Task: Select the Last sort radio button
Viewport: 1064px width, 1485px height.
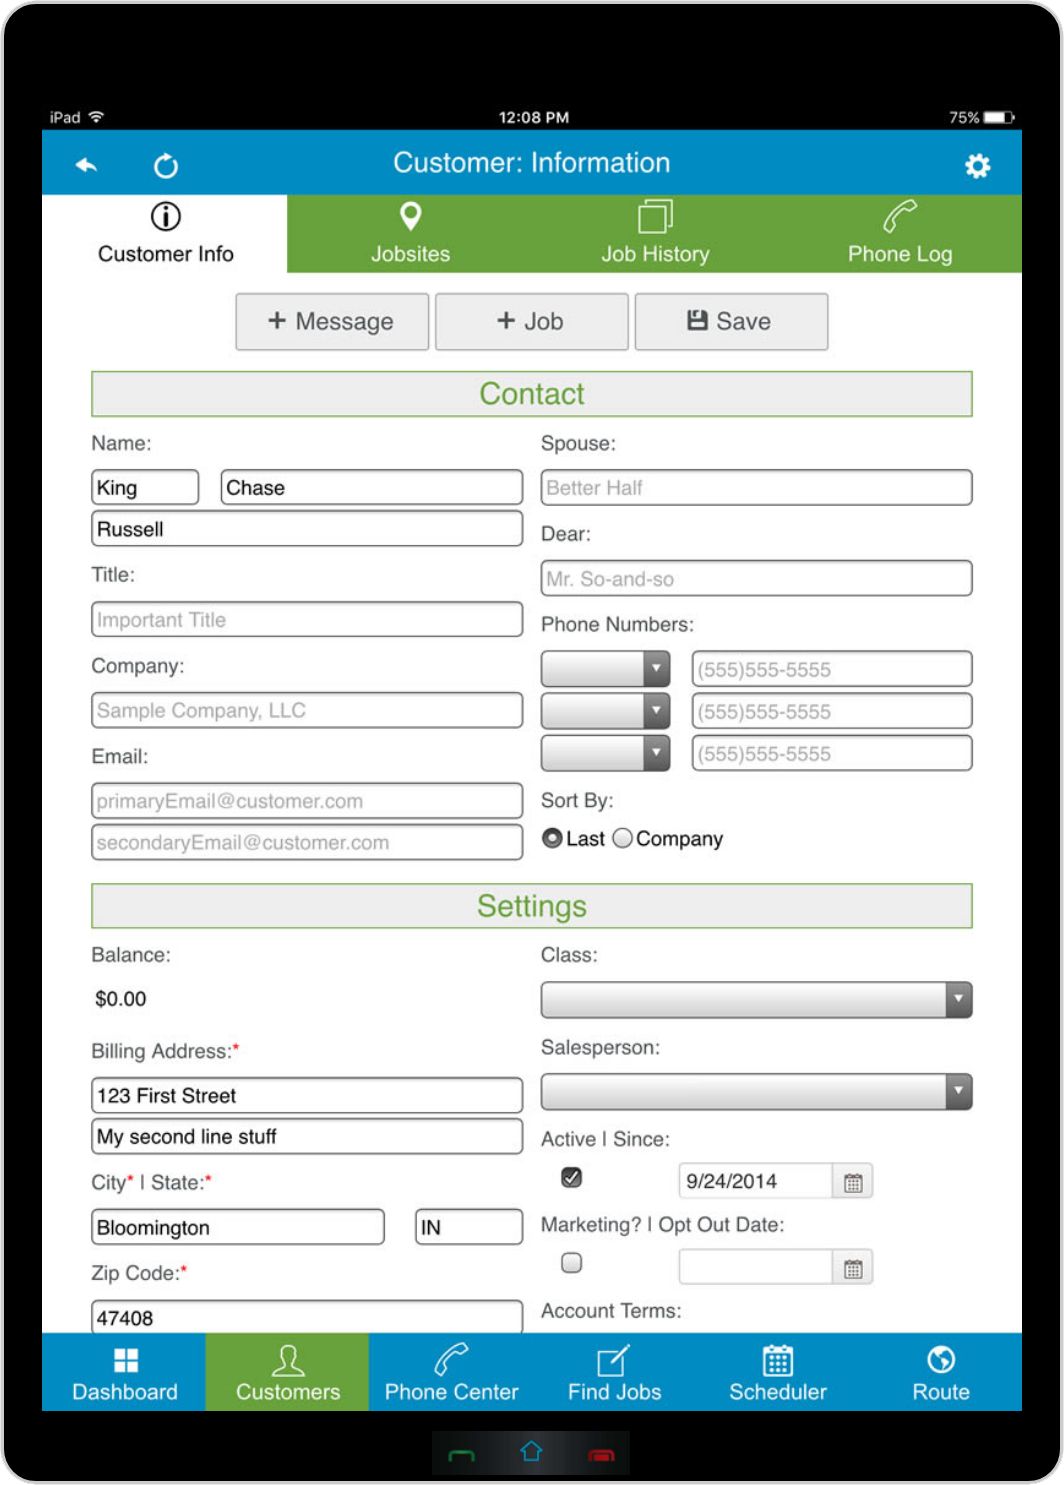Action: point(552,838)
